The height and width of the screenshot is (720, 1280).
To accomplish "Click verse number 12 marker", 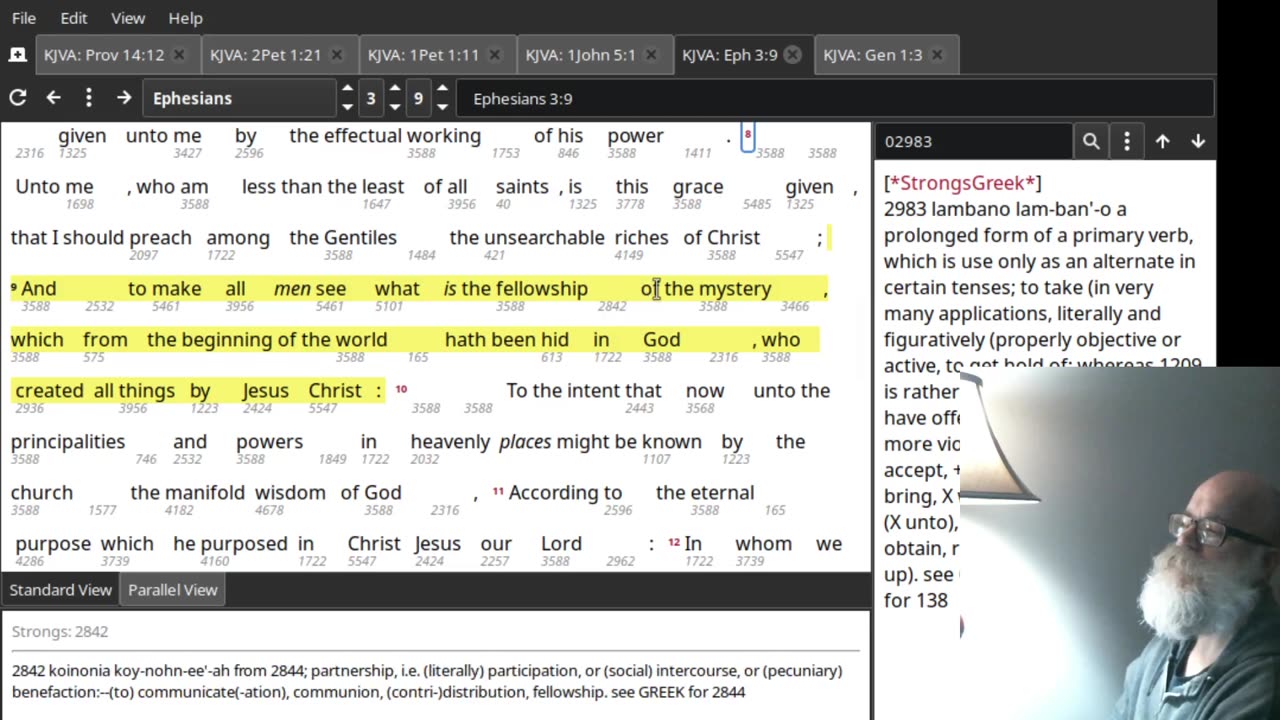I will (x=674, y=541).
